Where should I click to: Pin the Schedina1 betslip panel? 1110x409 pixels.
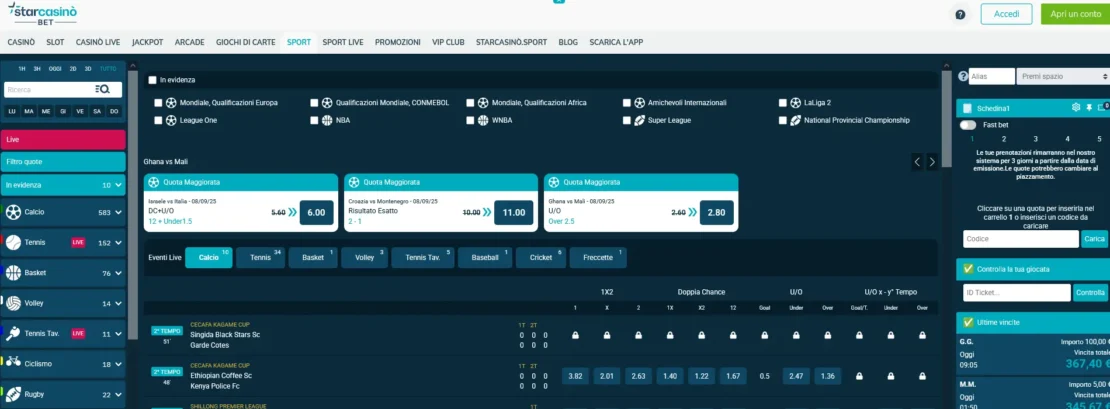(1088, 107)
